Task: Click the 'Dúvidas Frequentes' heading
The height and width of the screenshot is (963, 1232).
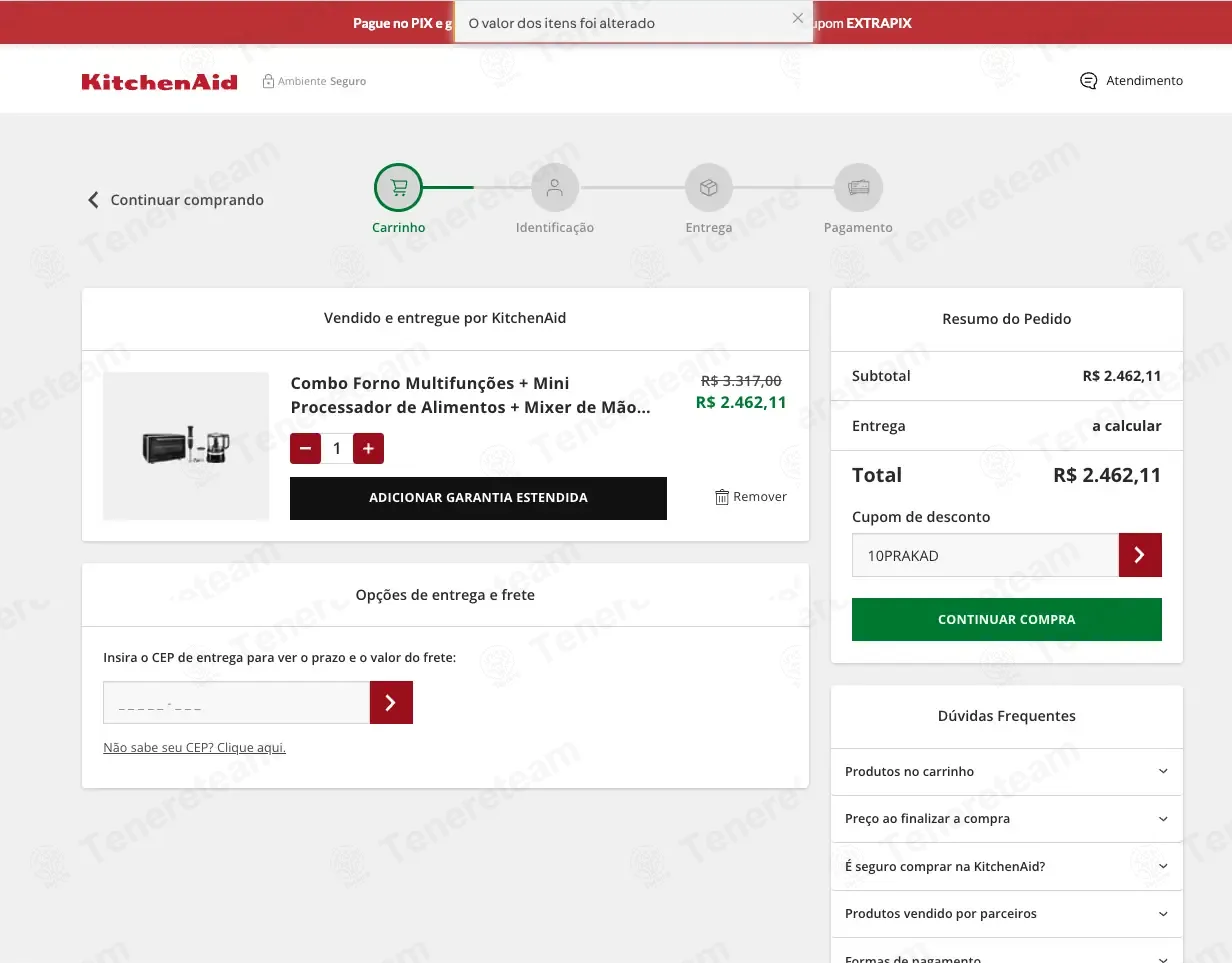Action: click(1007, 716)
